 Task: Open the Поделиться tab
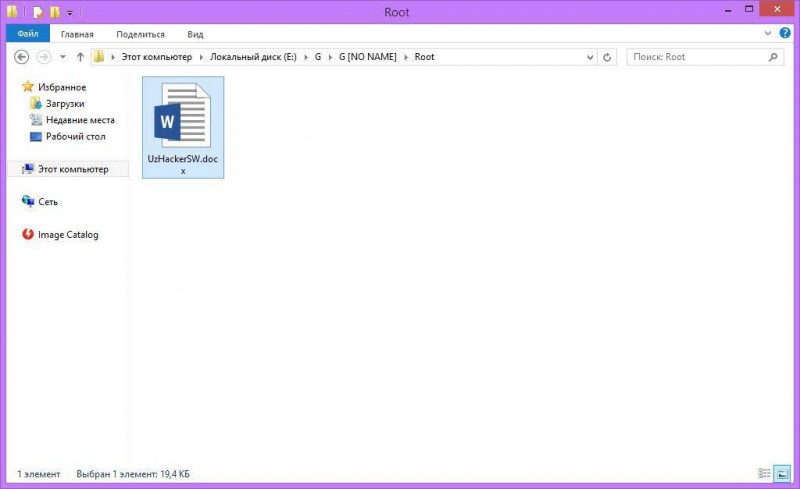click(140, 34)
